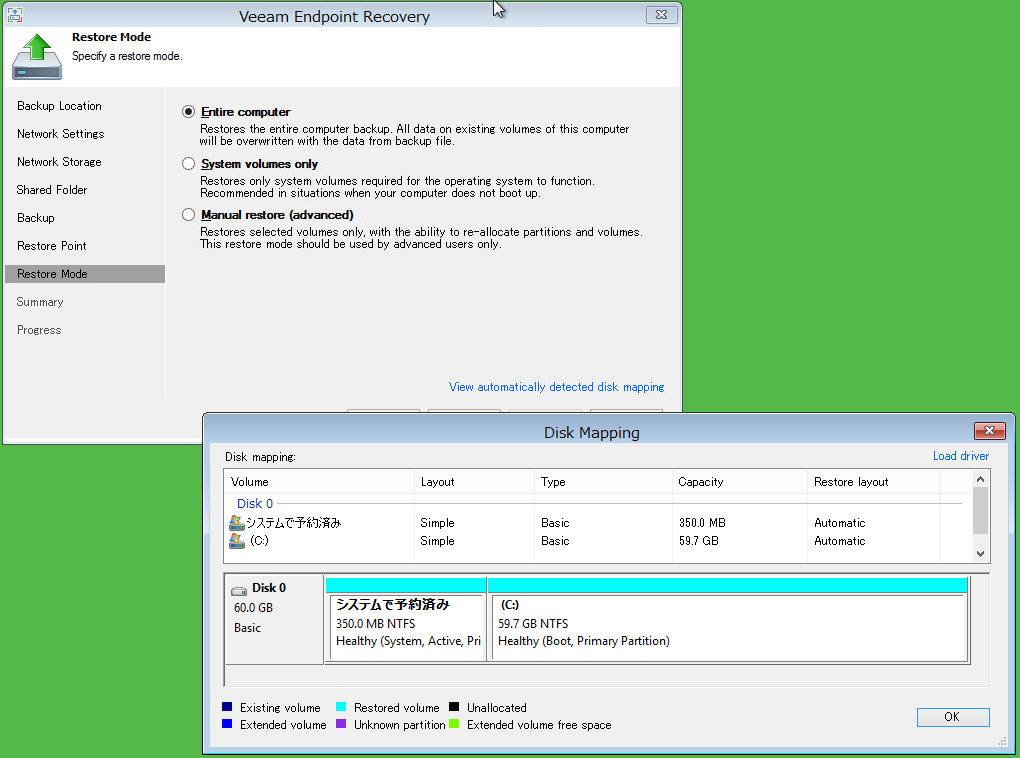1020x758 pixels.
Task: Go to Backup Location step
Action: click(59, 106)
